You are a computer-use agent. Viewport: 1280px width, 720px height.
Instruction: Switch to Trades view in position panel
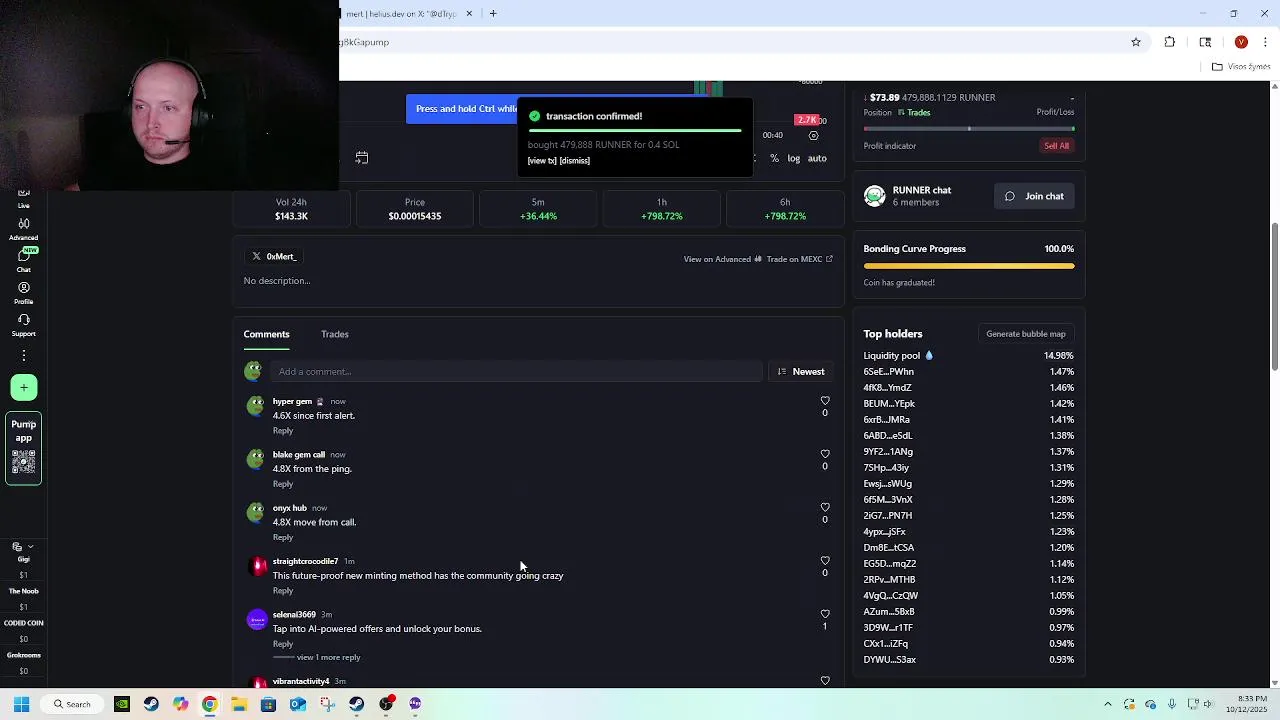(x=914, y=112)
